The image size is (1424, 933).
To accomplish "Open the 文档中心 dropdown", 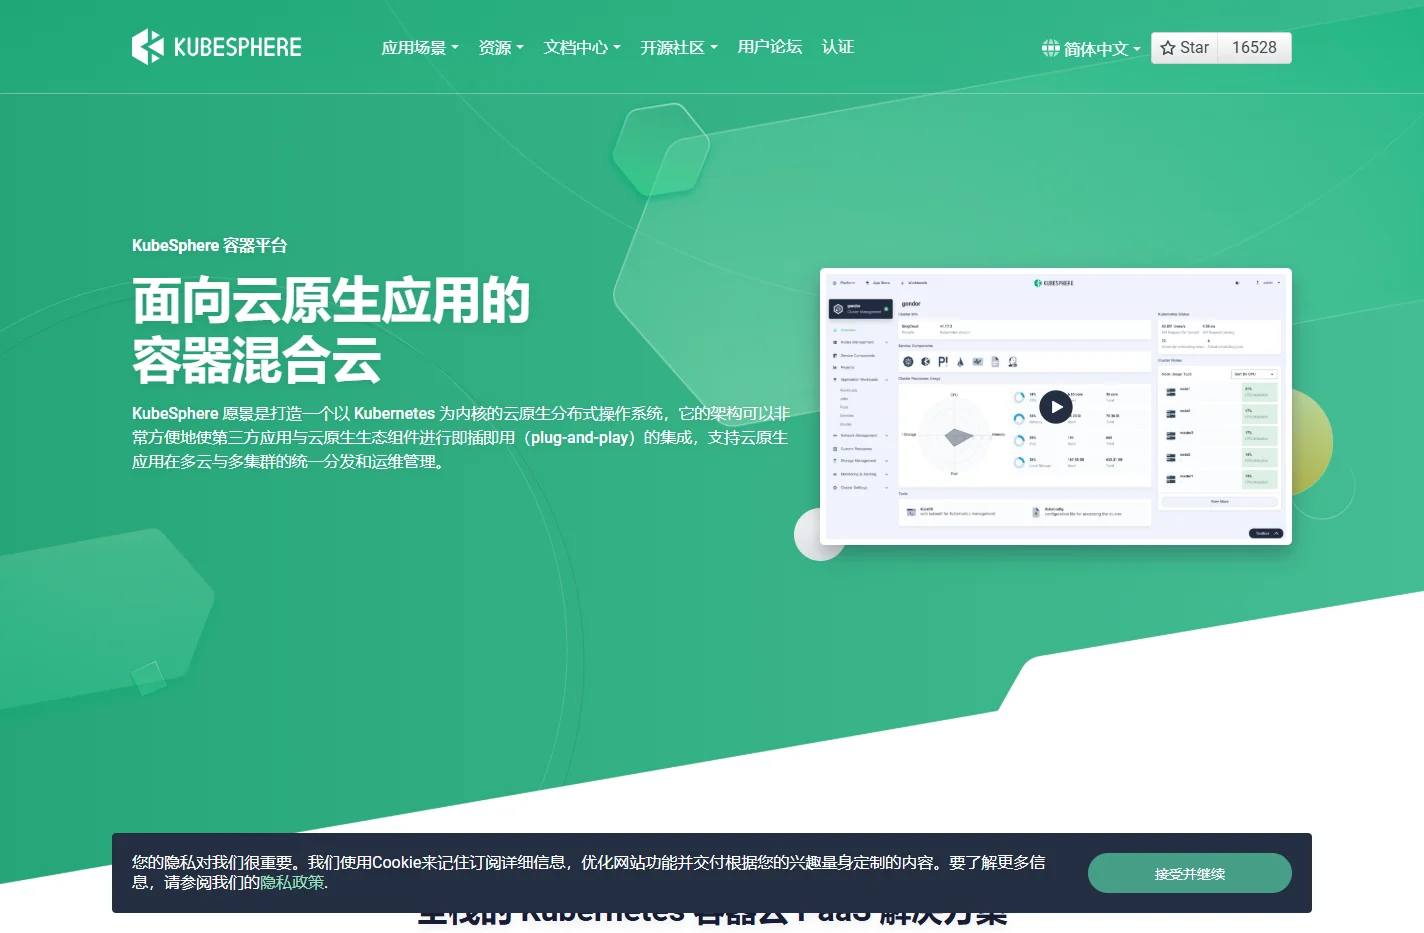I will [582, 47].
